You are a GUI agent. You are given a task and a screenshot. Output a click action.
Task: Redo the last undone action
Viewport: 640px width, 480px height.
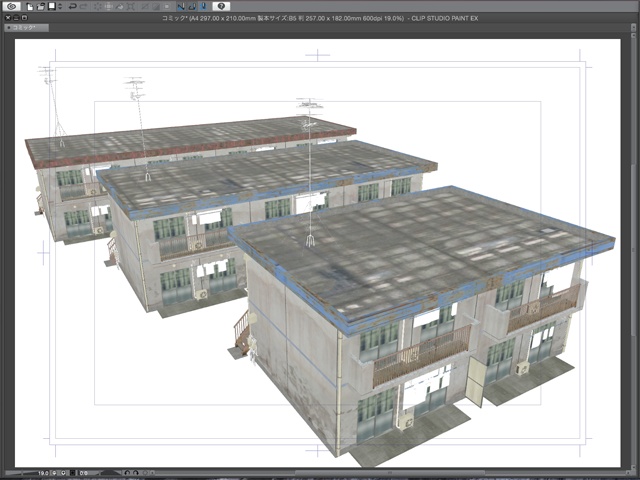pyautogui.click(x=83, y=6)
